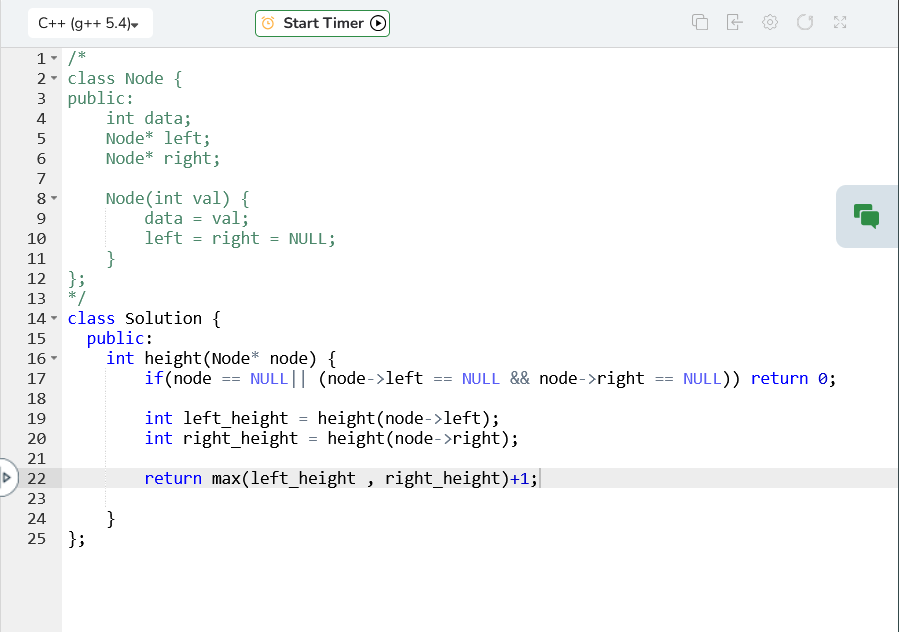
Task: Collapse the comment fold arrow at line 1
Action: click(x=54, y=58)
